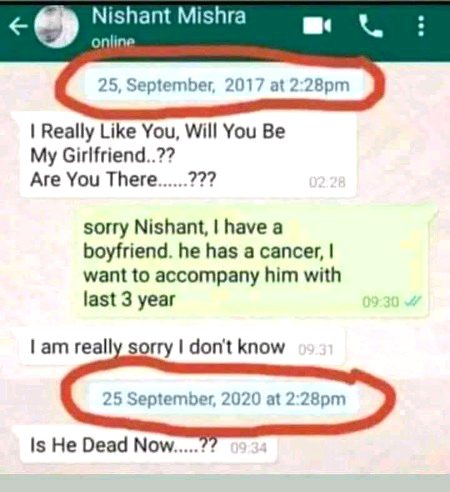Tap the 09:30 sent message timestamp
Screen dimensions: 450x492
point(381,302)
